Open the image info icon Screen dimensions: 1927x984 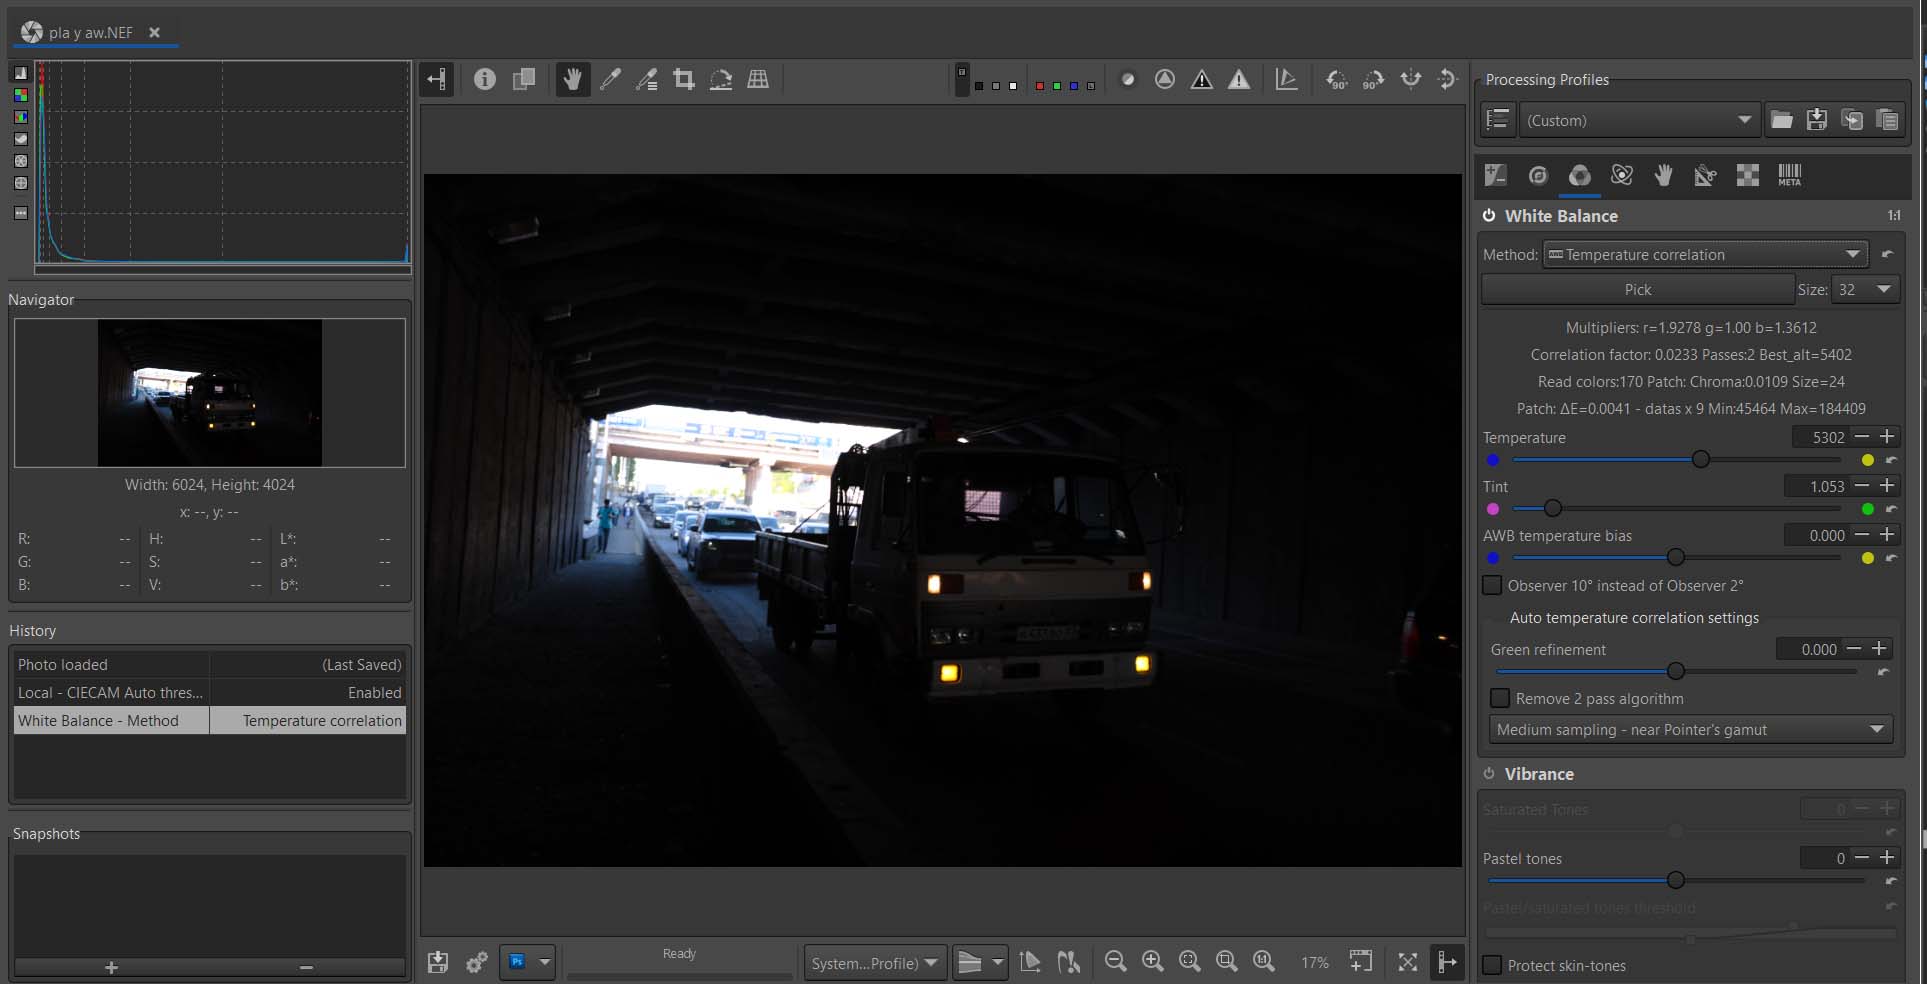[x=485, y=80]
